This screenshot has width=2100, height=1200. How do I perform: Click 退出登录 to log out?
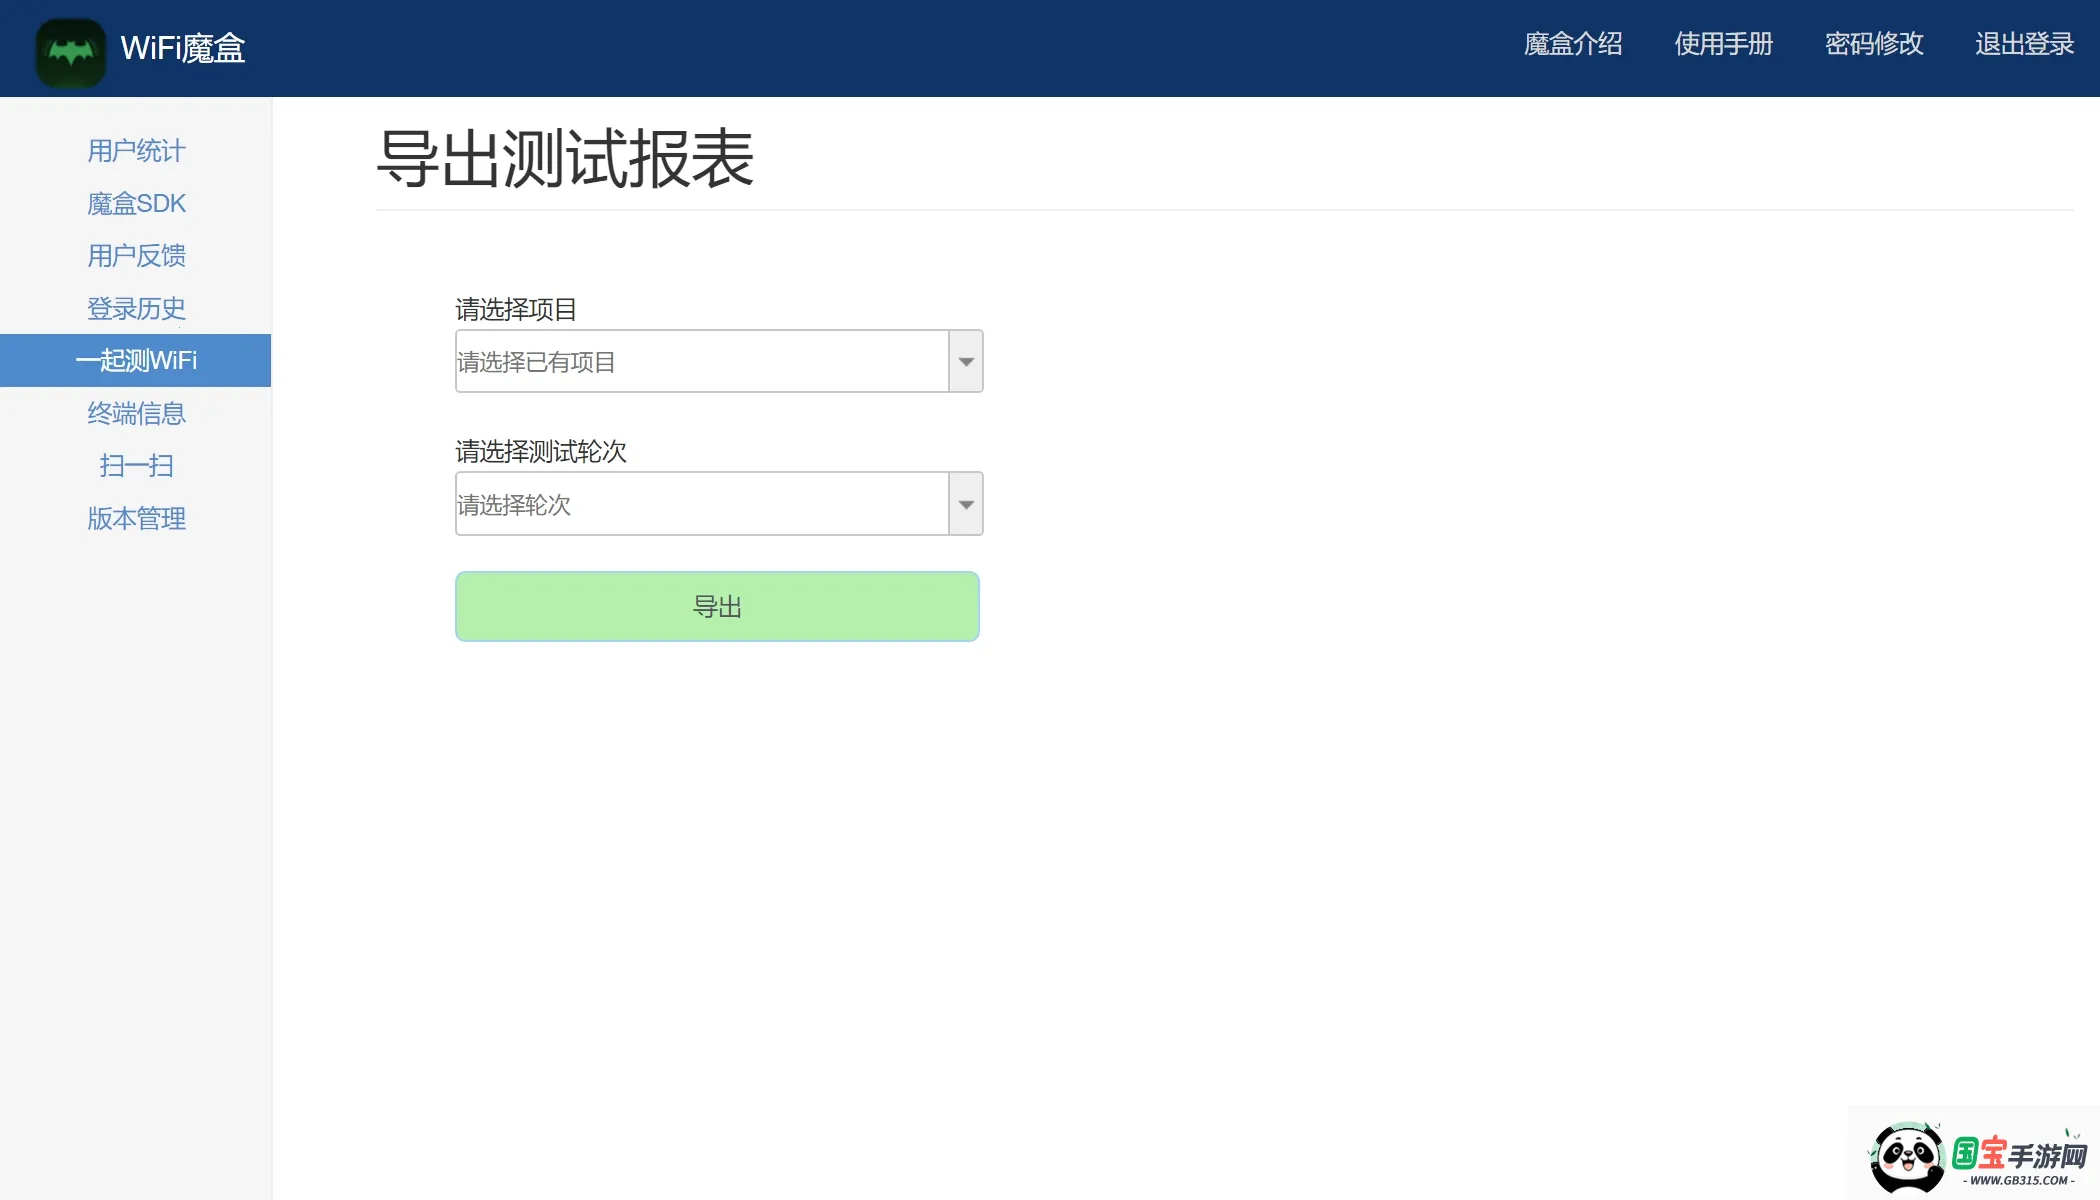pos(2024,45)
